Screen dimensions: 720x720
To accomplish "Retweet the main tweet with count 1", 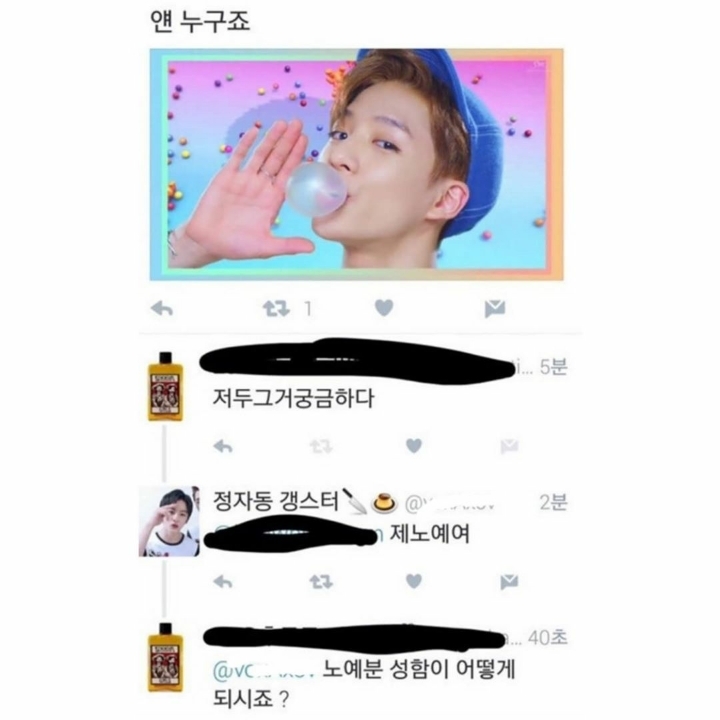I will coord(276,309).
